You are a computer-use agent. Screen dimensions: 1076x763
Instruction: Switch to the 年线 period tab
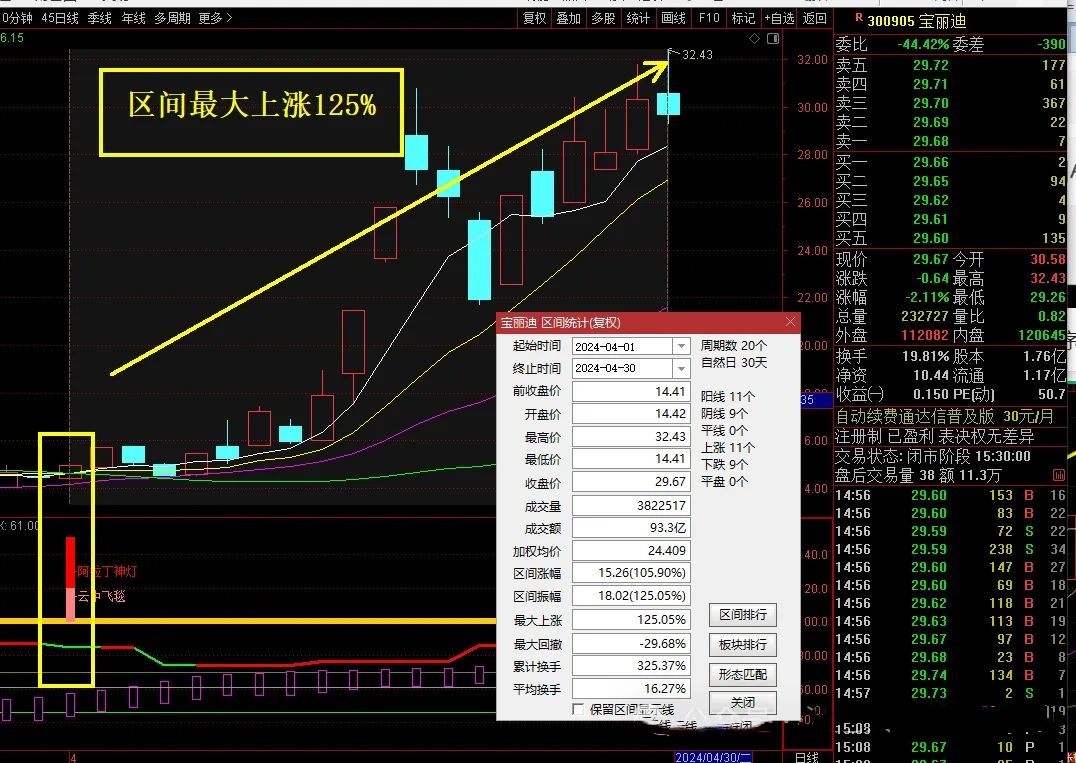click(x=133, y=18)
